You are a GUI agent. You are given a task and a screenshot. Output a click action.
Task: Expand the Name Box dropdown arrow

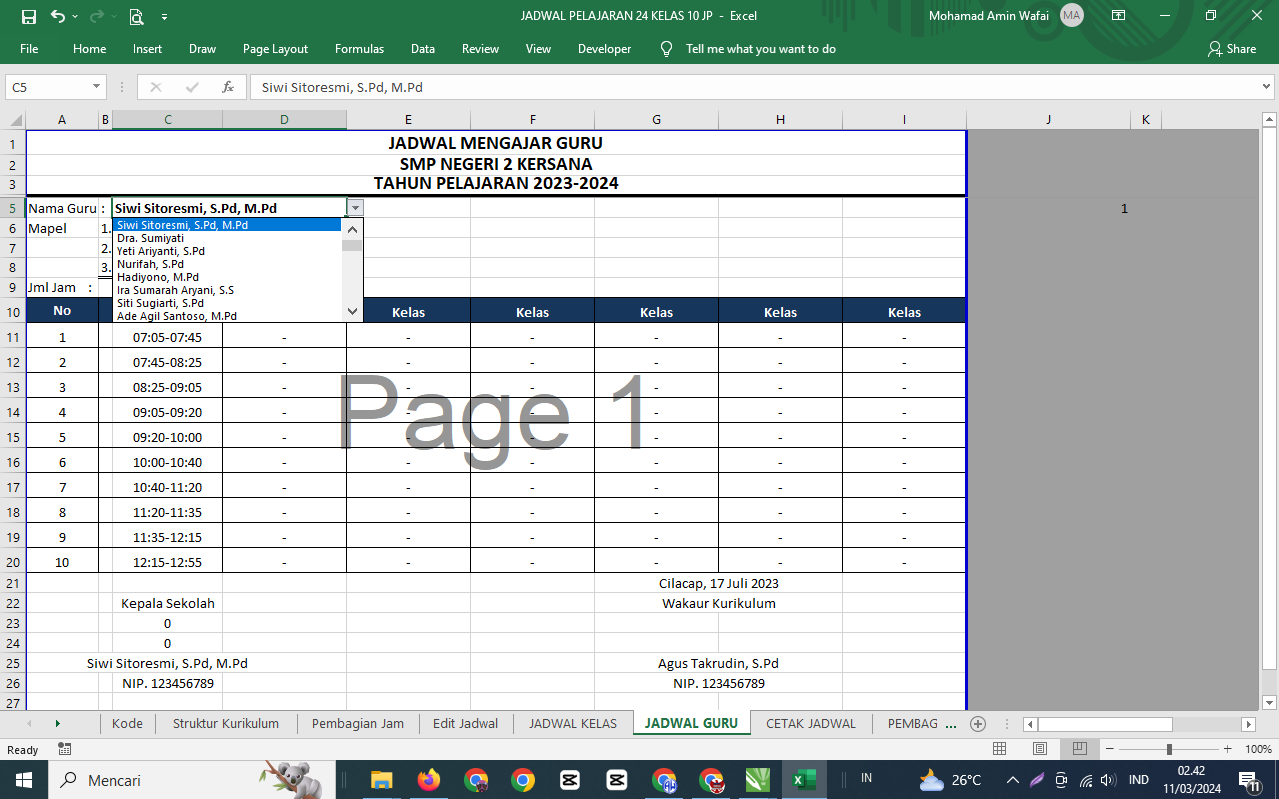point(96,87)
